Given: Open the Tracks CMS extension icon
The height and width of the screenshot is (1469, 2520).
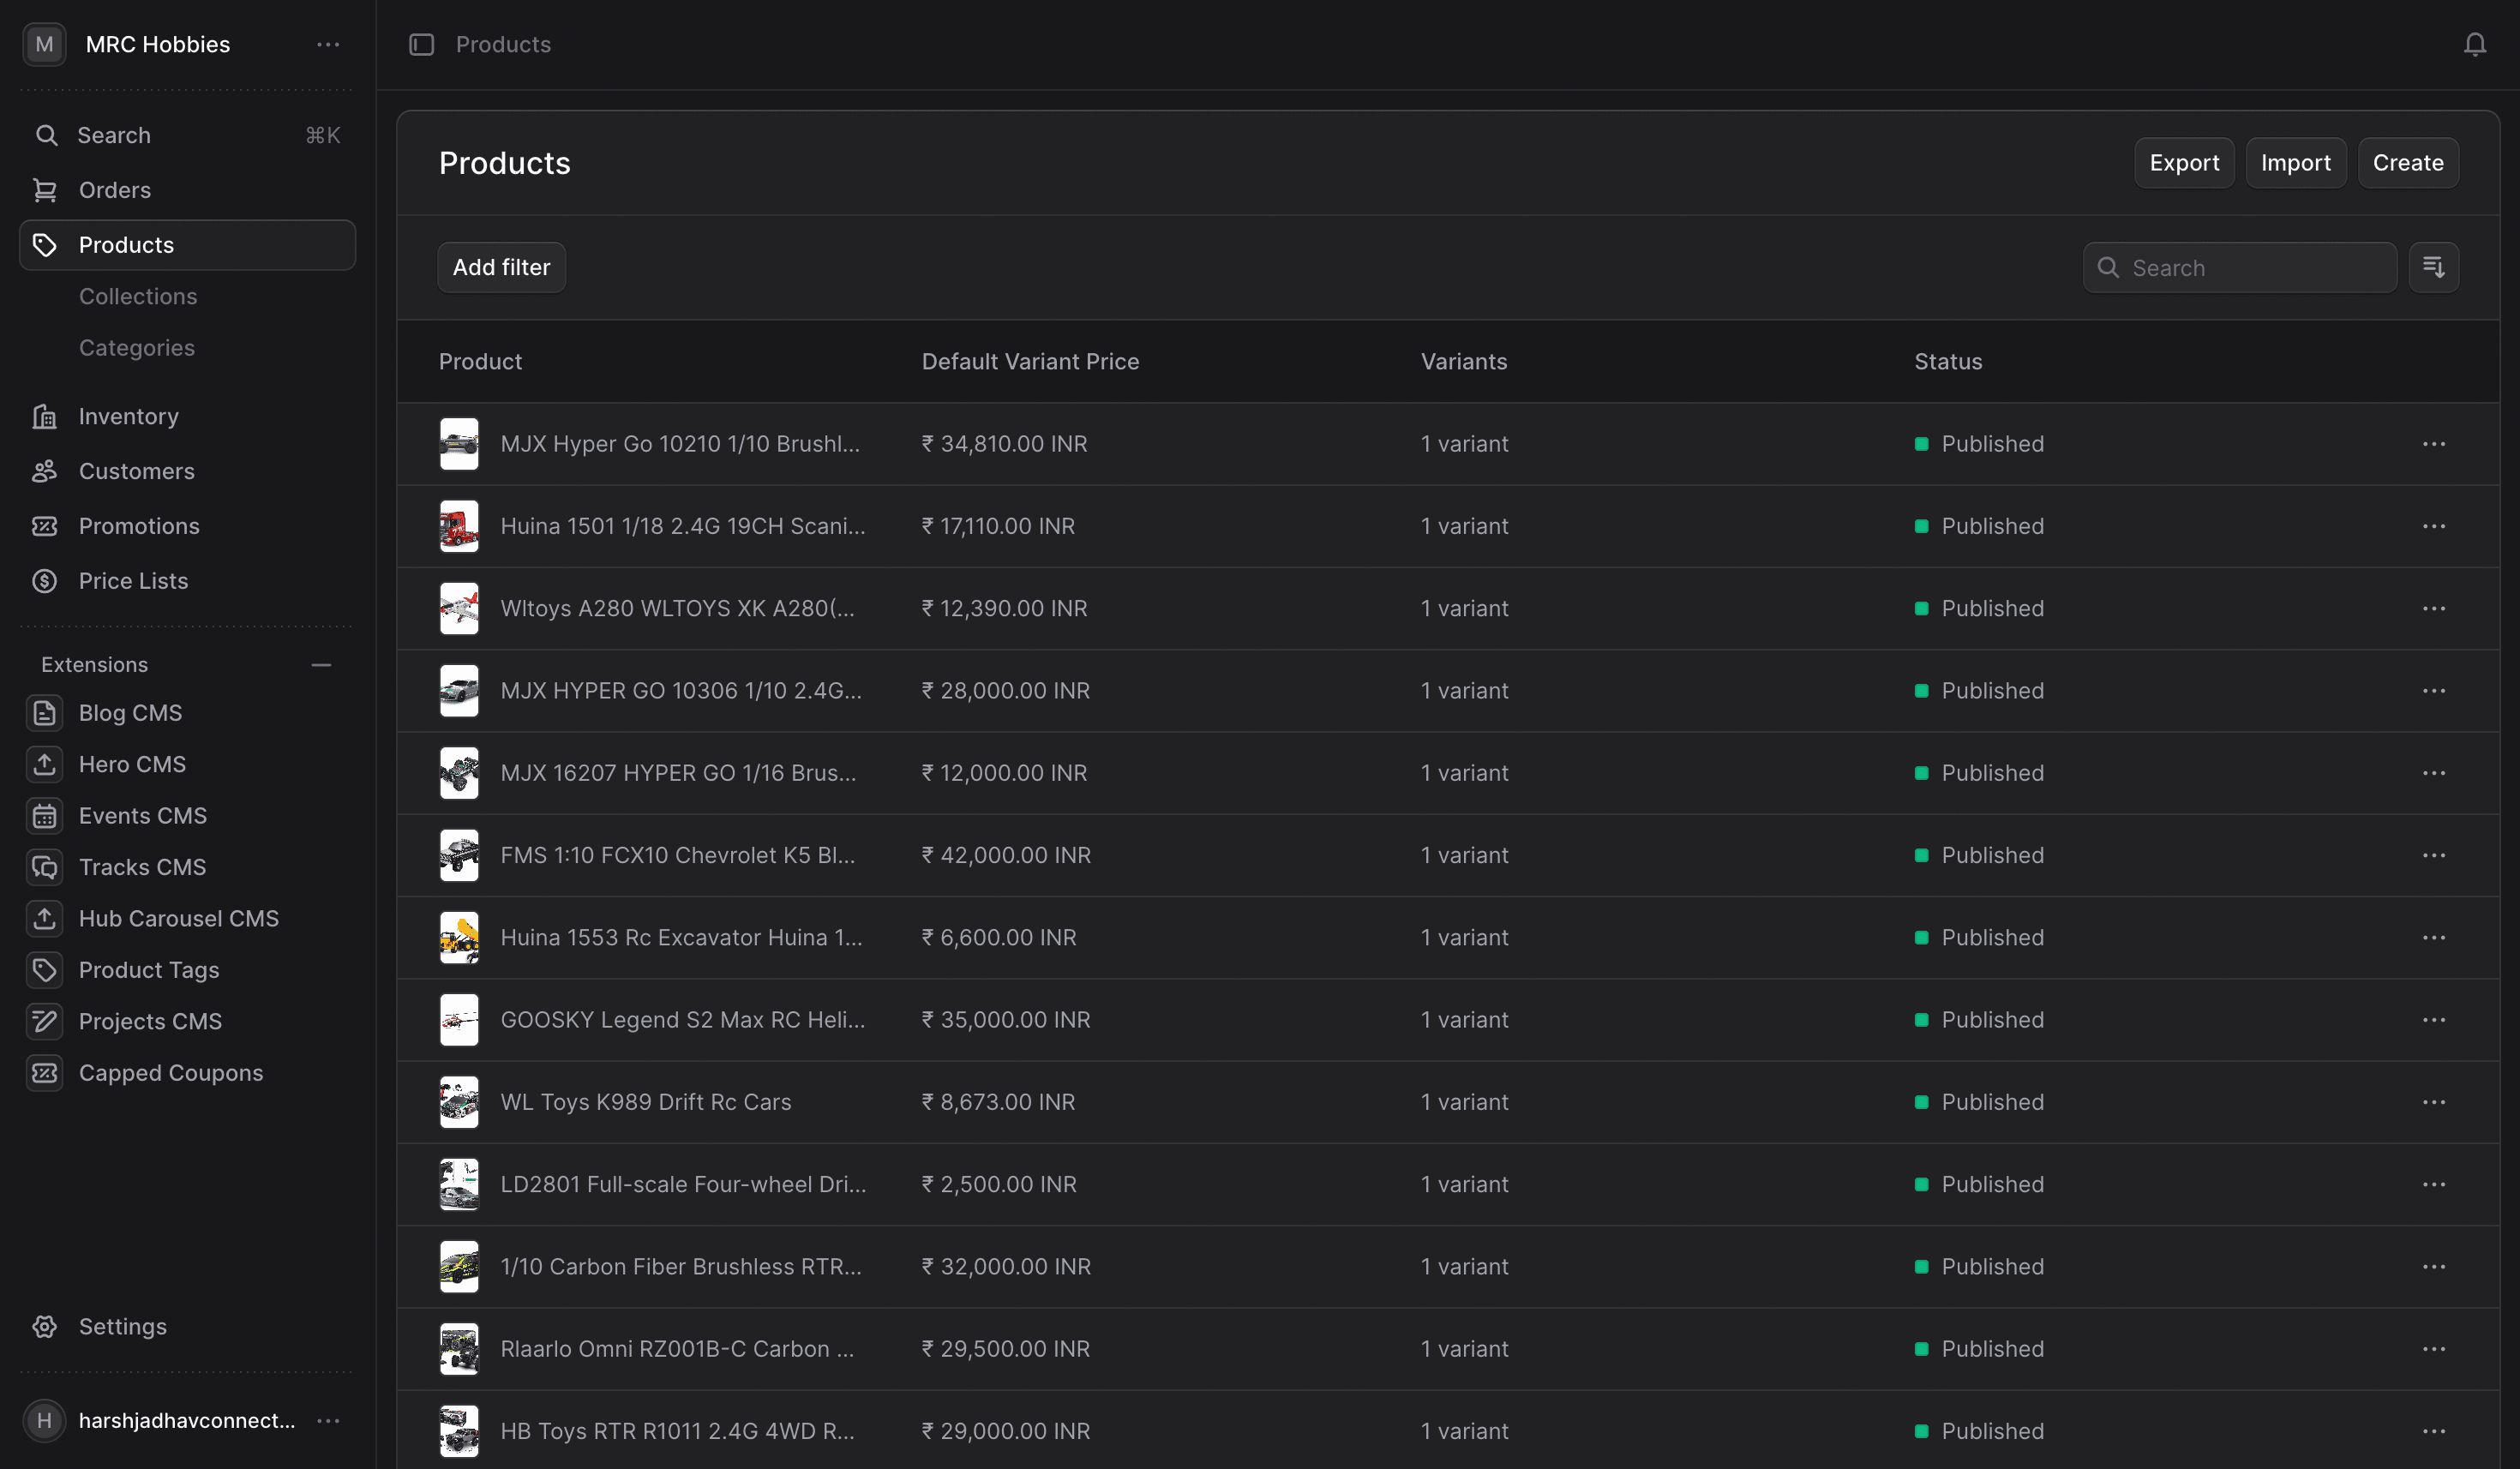Looking at the screenshot, I should 44,867.
